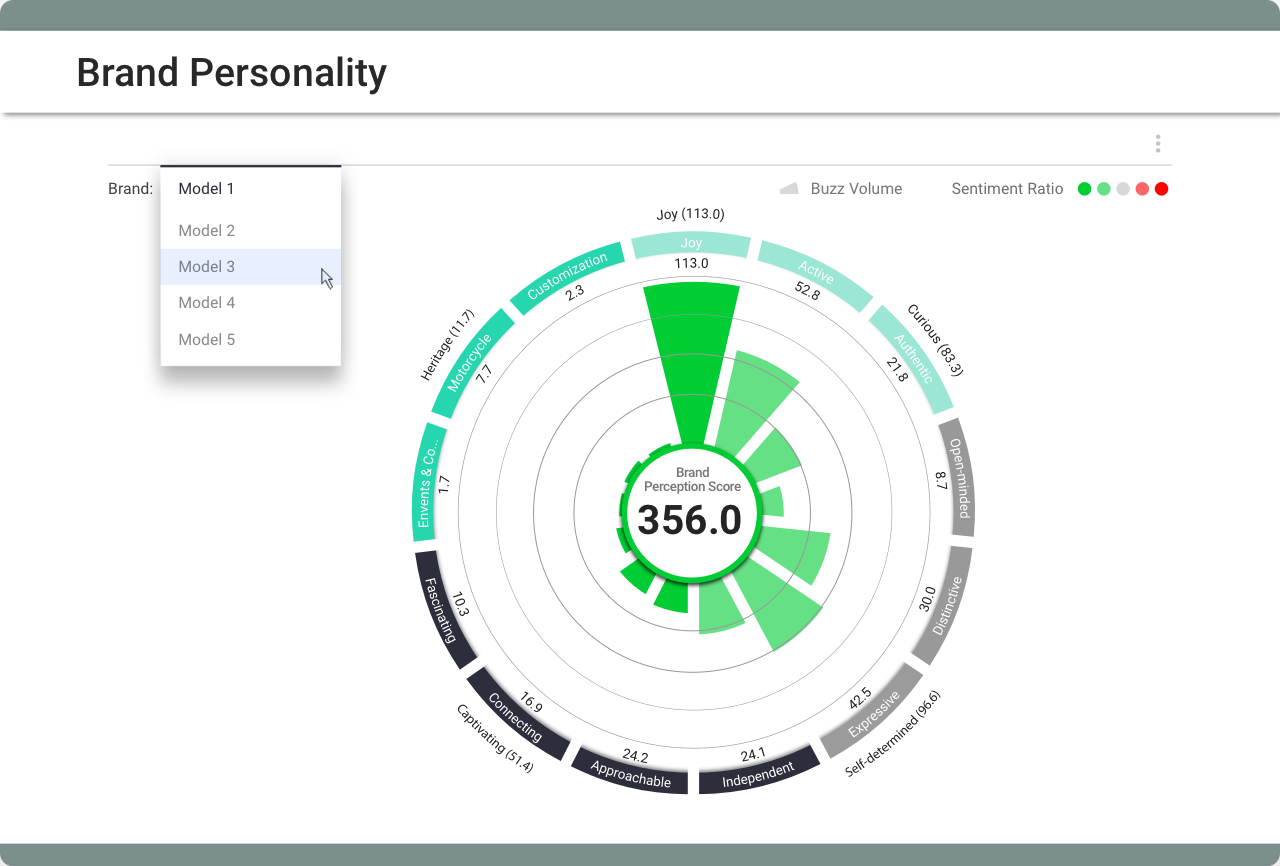Toggle the Buzz Volume legend label
This screenshot has width=1280, height=866.
(x=856, y=188)
